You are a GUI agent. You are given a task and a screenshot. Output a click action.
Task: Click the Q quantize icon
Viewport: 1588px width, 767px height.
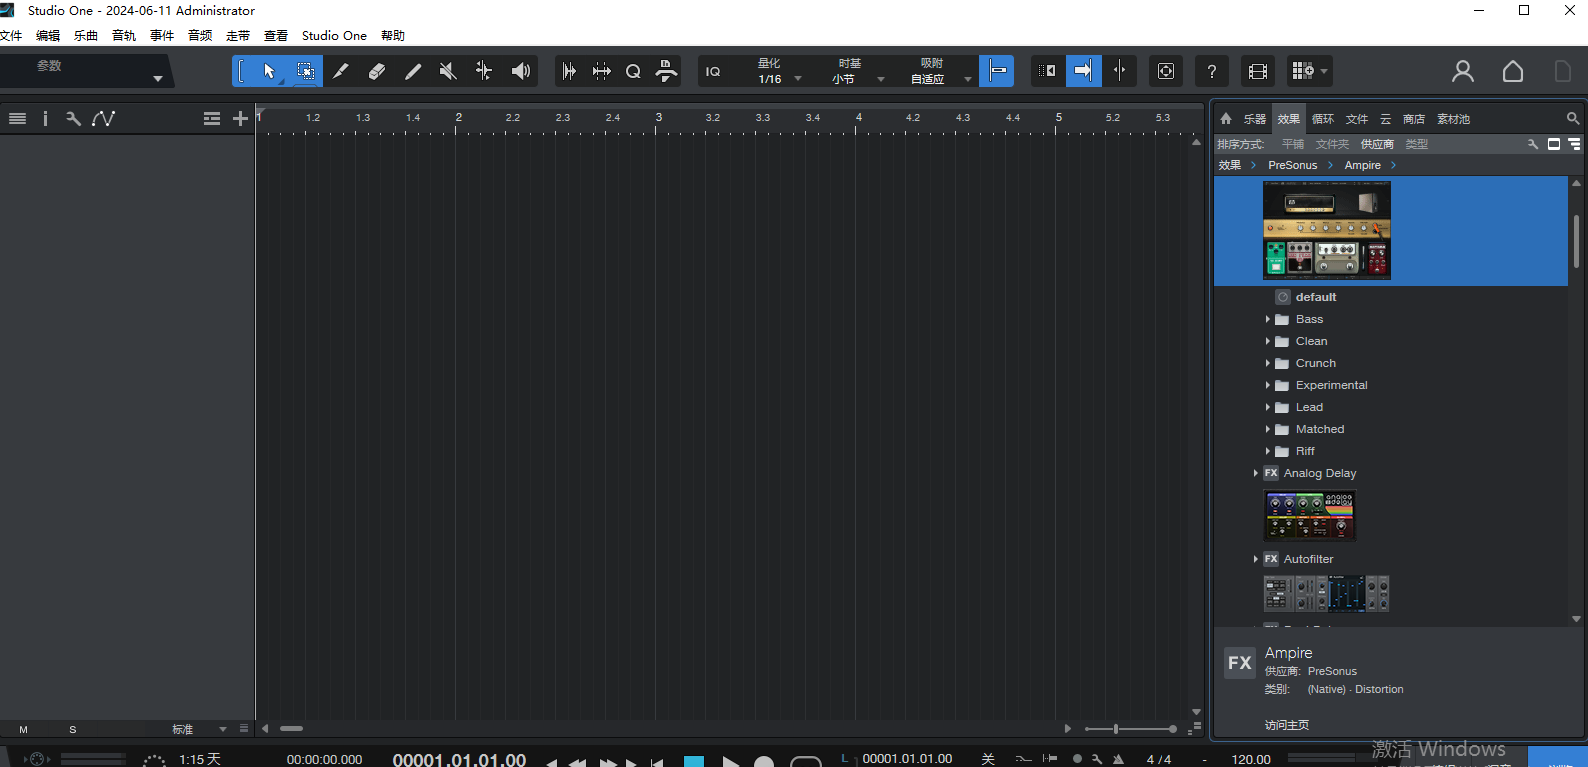pyautogui.click(x=633, y=71)
